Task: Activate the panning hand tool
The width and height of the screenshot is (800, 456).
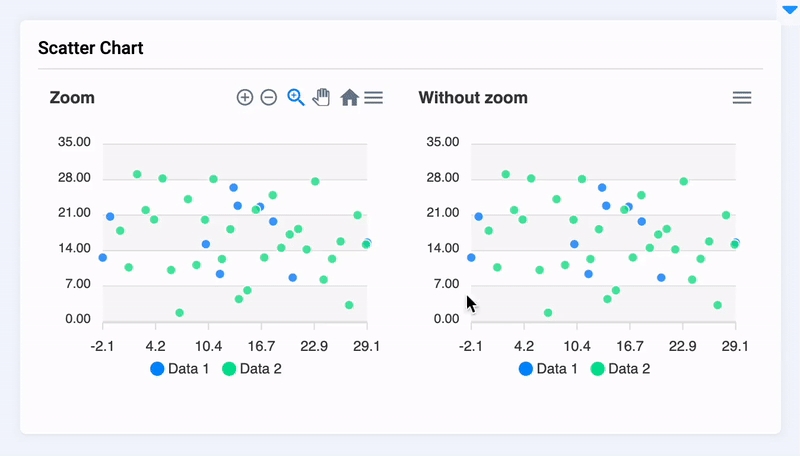Action: (x=321, y=97)
